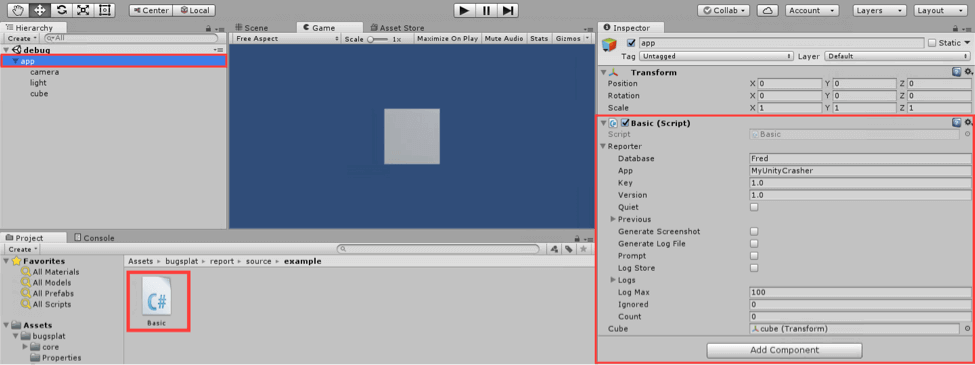Select the Rotate tool
The height and width of the screenshot is (365, 975).
(x=62, y=10)
